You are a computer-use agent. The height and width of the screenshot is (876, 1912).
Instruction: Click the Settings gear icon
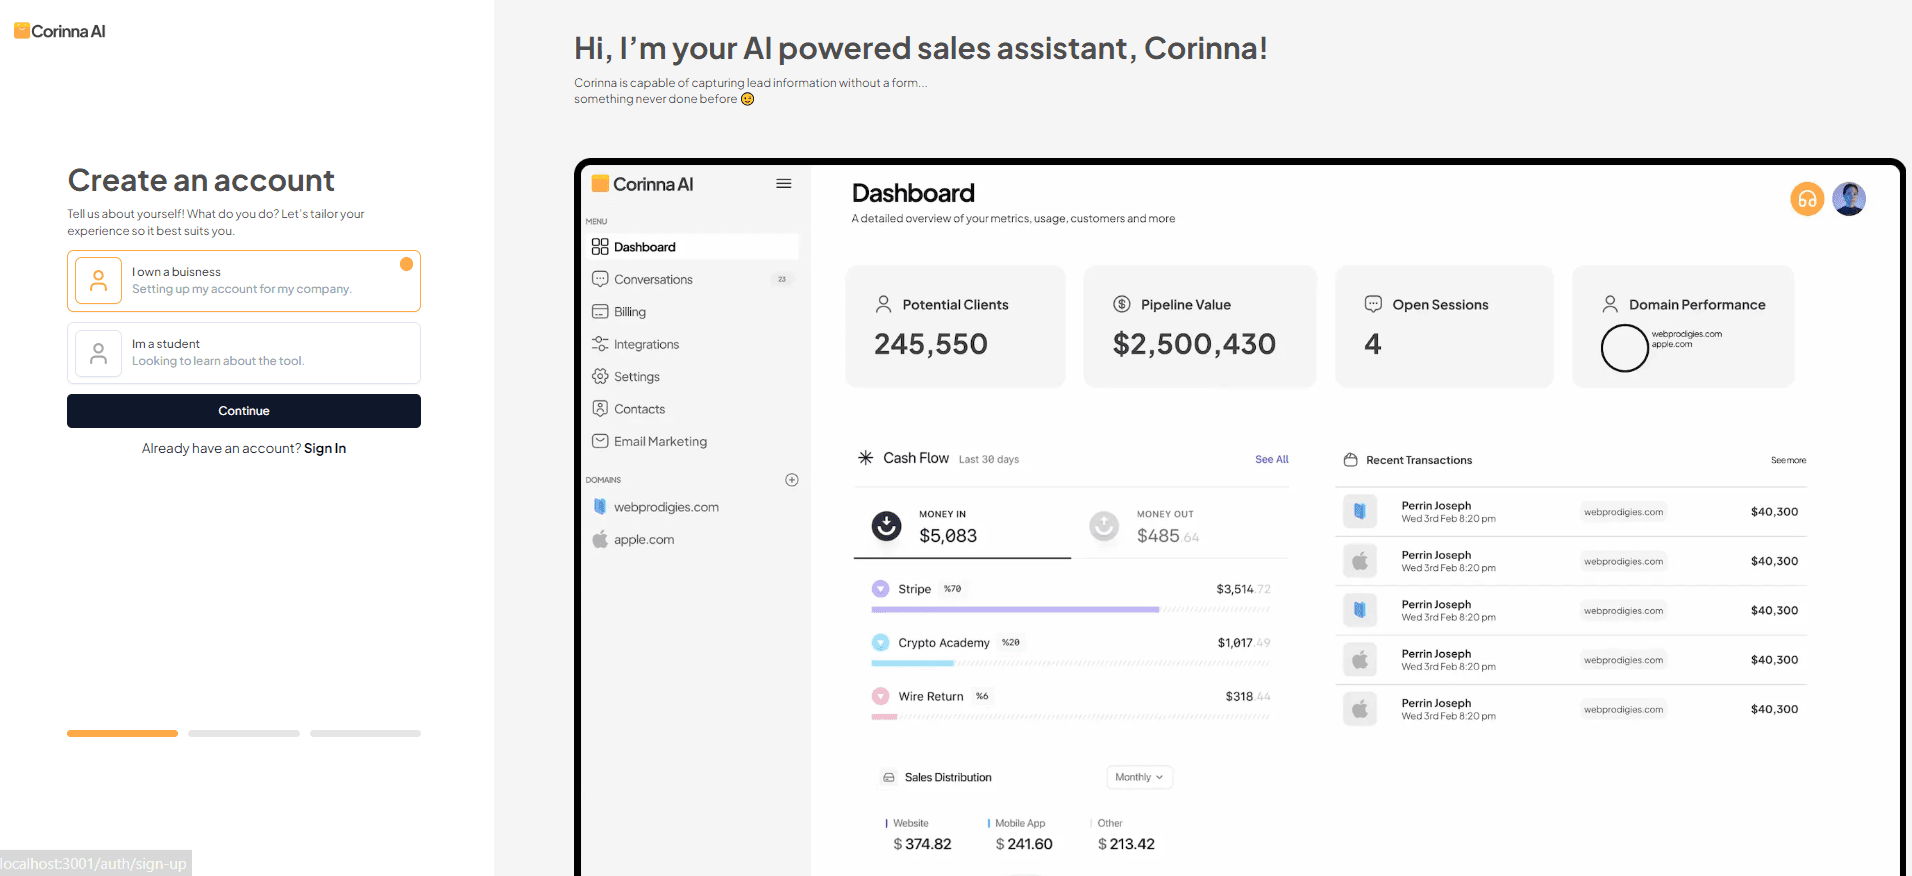[x=600, y=376]
